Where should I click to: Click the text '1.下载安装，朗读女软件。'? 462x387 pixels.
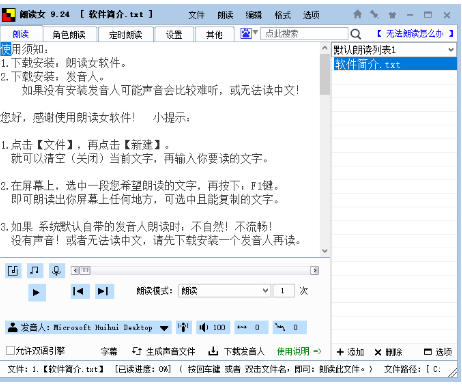click(x=63, y=63)
